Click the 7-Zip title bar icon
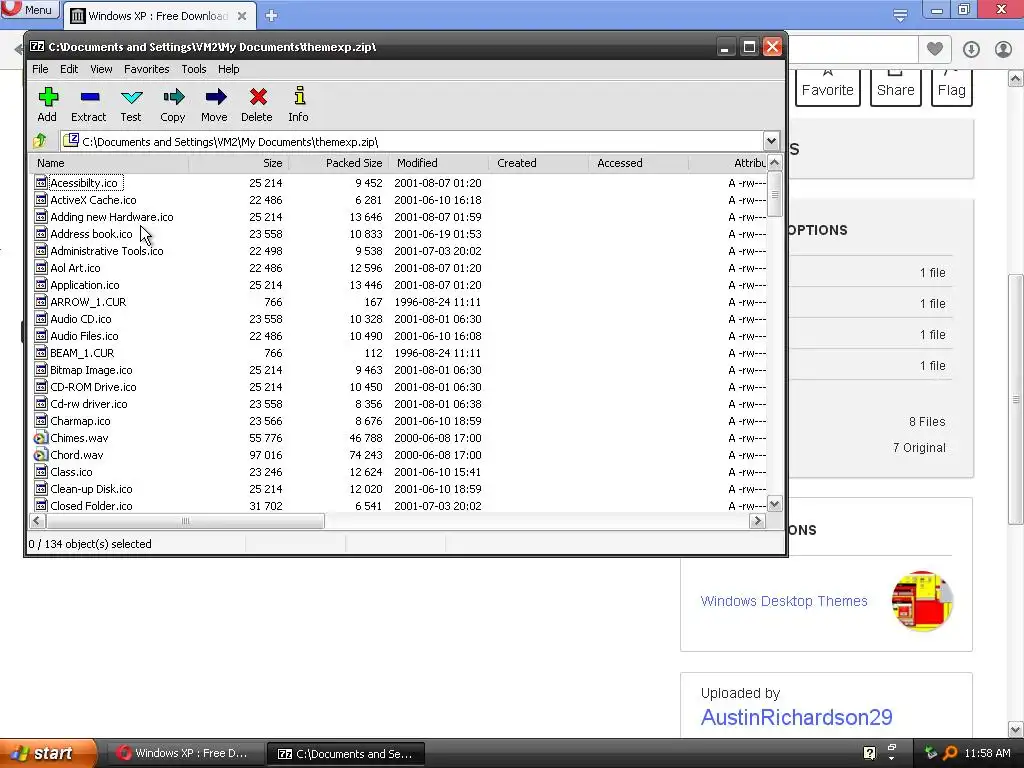The image size is (1024, 768). coord(37,46)
